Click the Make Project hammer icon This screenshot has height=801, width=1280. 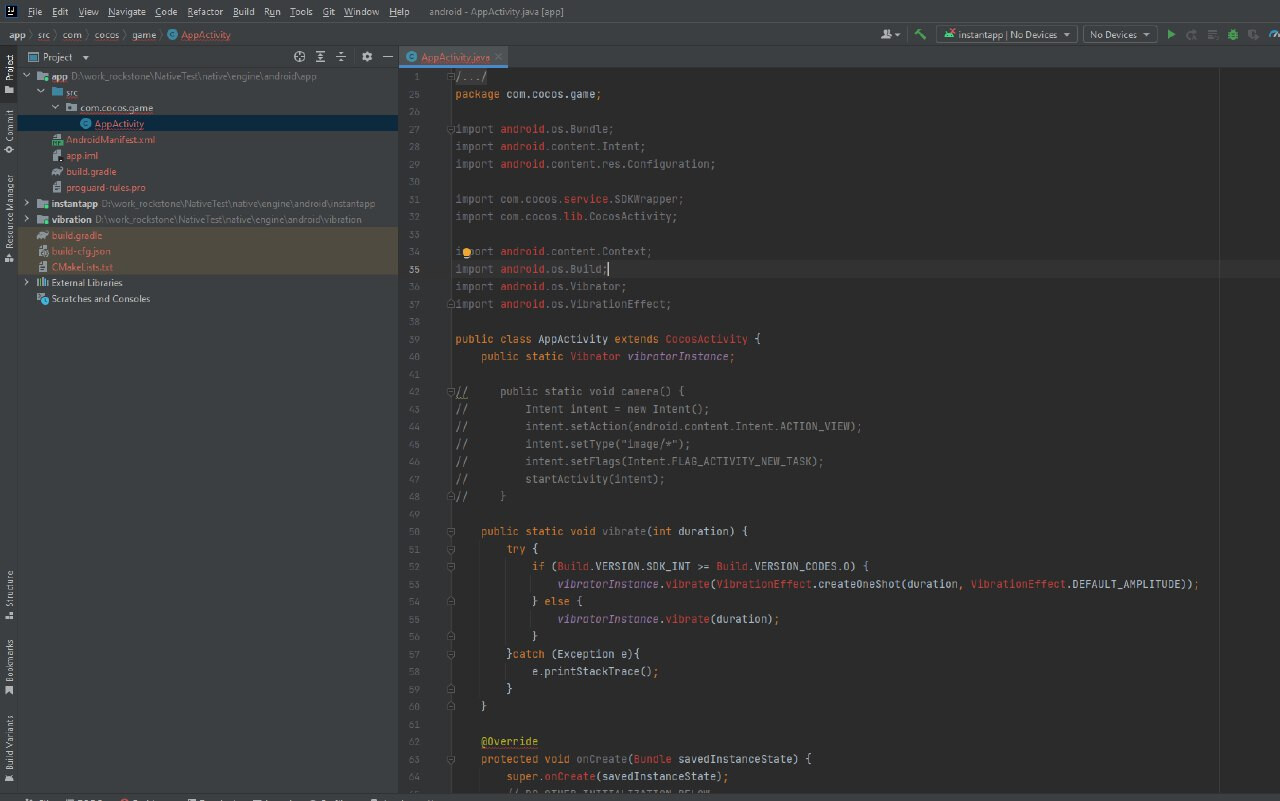click(920, 34)
